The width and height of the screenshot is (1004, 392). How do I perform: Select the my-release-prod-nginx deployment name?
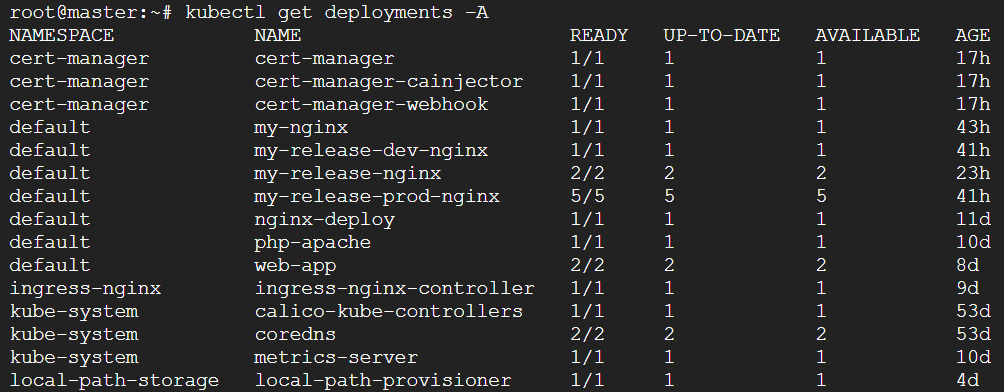coord(377,197)
